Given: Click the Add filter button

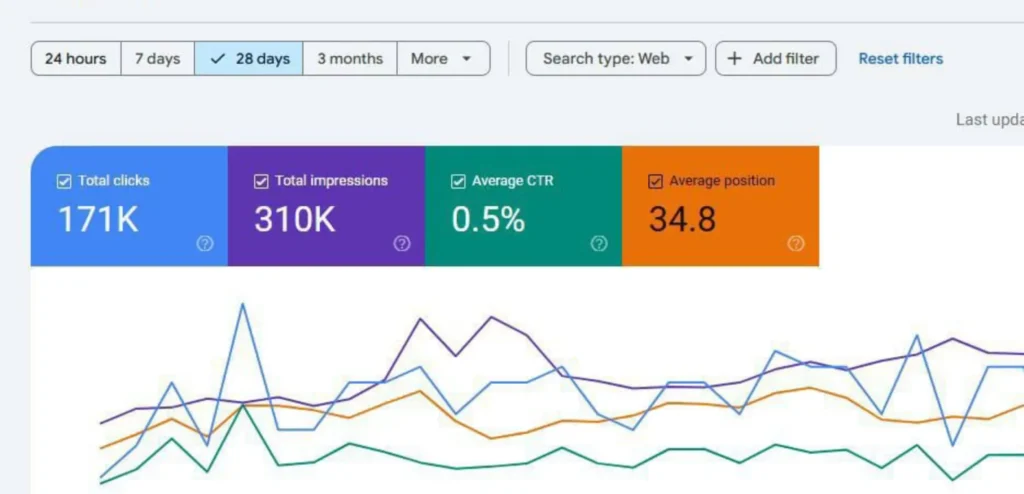Looking at the screenshot, I should click(775, 58).
